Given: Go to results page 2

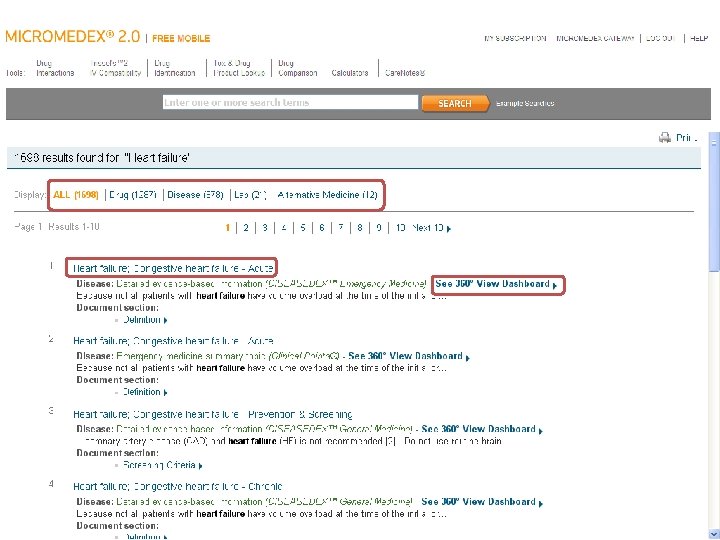Looking at the screenshot, I should pyautogui.click(x=246, y=228).
